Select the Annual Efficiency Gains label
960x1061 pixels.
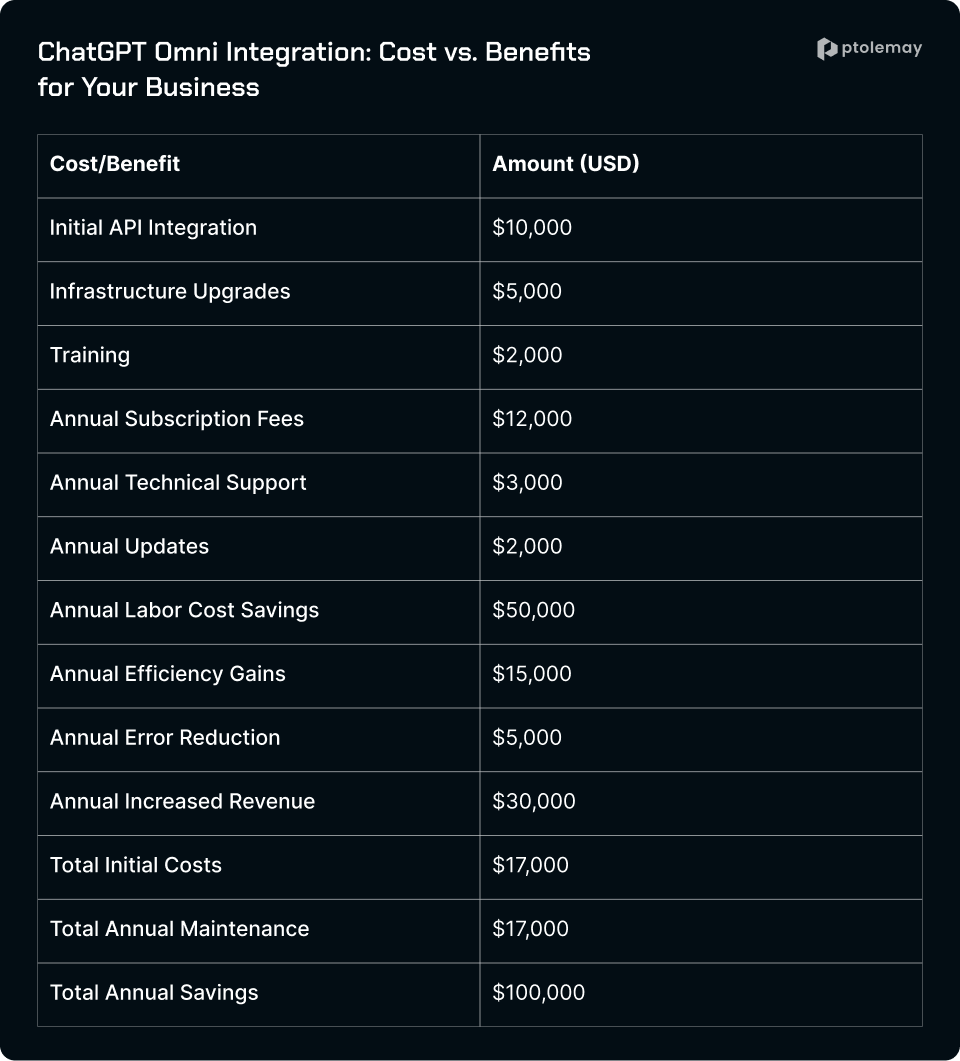click(x=168, y=674)
